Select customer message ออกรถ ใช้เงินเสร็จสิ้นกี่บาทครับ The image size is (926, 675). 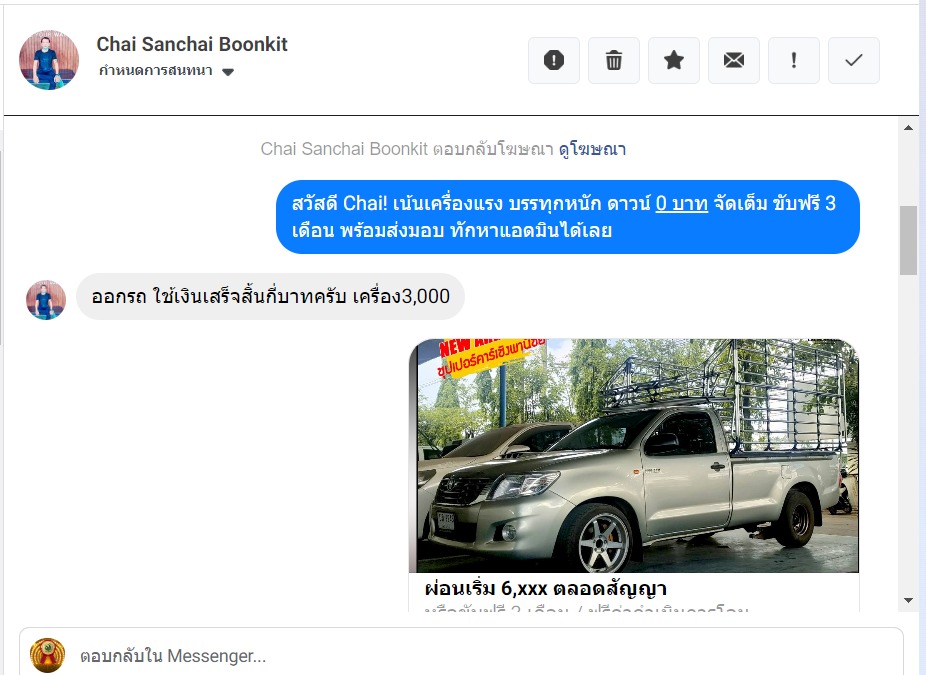[x=270, y=296]
